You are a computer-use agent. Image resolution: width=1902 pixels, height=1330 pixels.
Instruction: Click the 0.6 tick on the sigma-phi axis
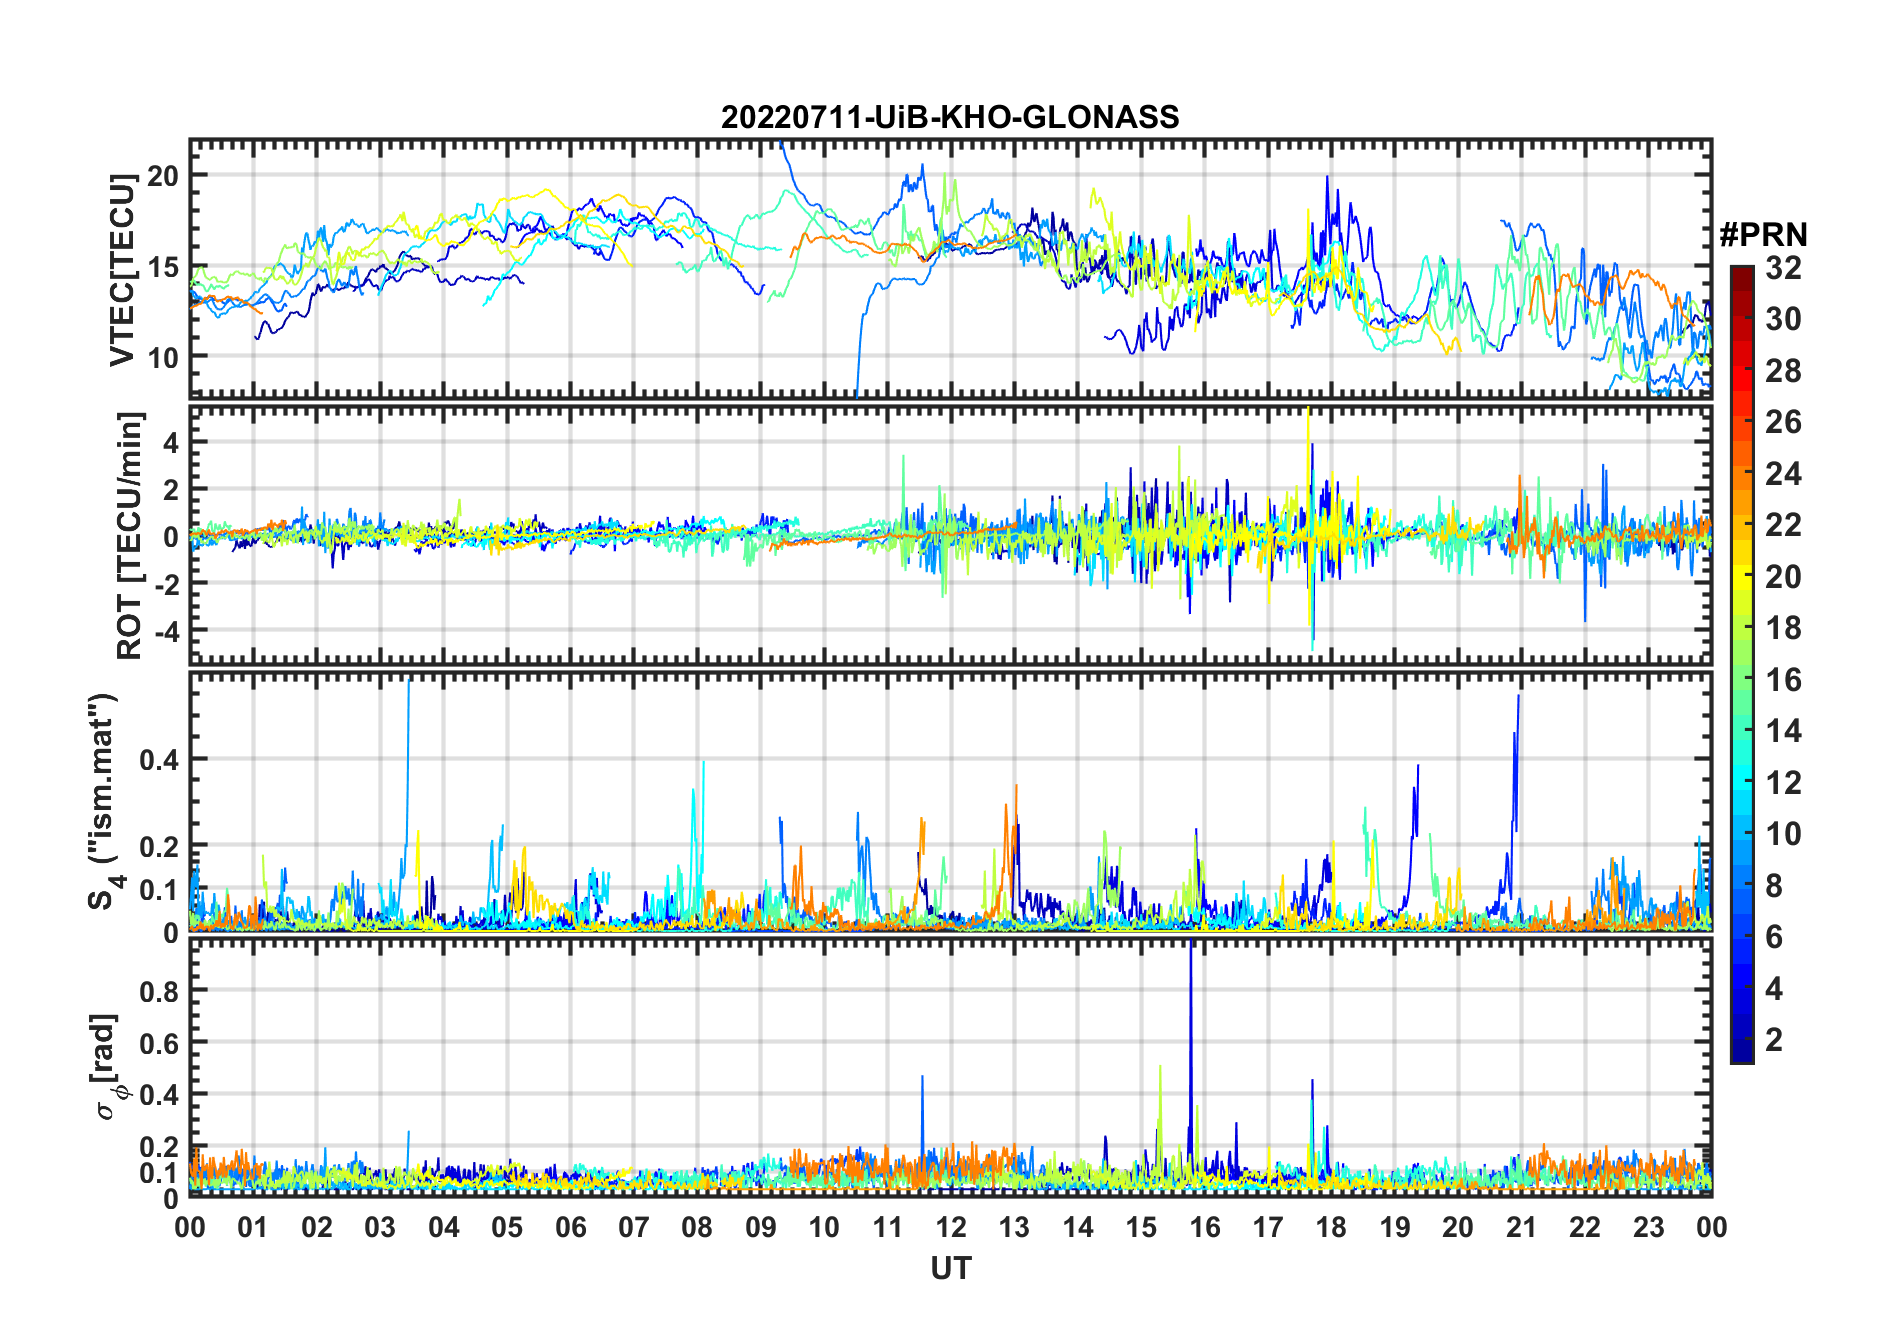[x=159, y=1043]
